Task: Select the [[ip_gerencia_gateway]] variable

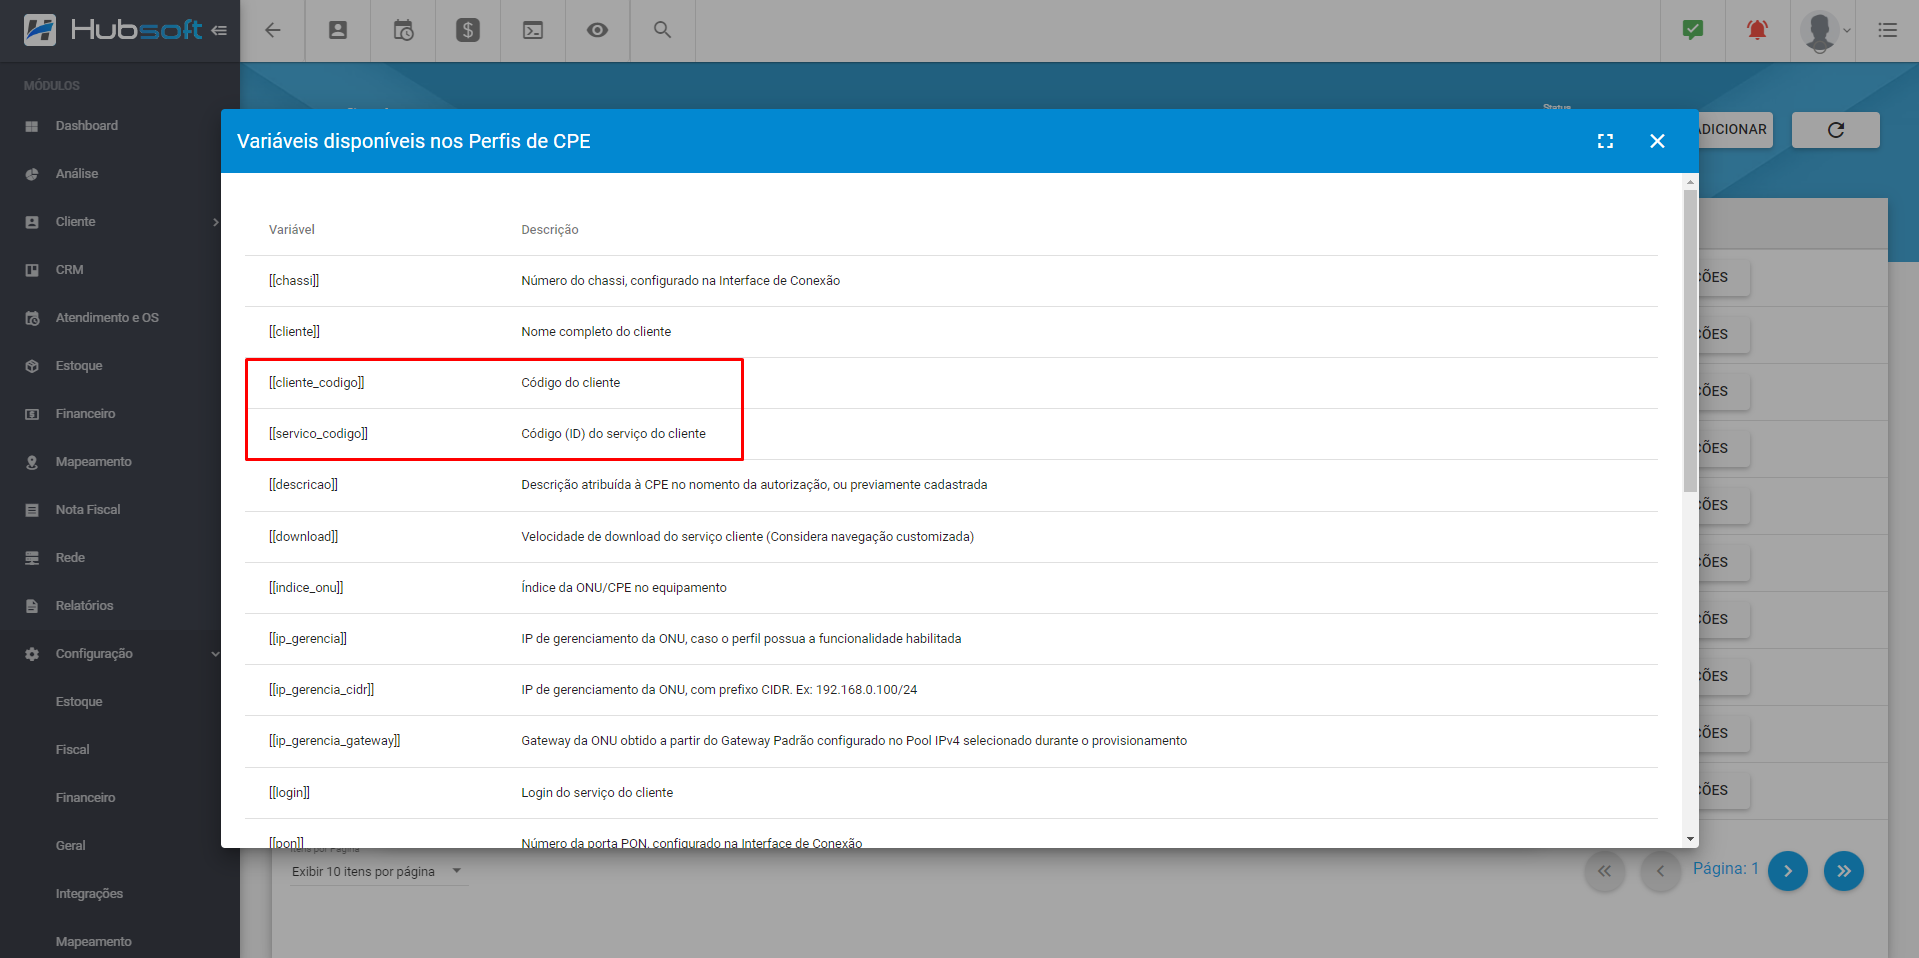Action: (334, 741)
